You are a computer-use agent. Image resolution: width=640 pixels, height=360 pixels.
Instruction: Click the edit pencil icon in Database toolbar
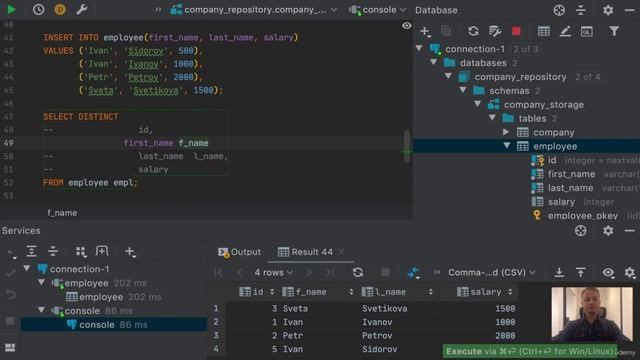(565, 31)
